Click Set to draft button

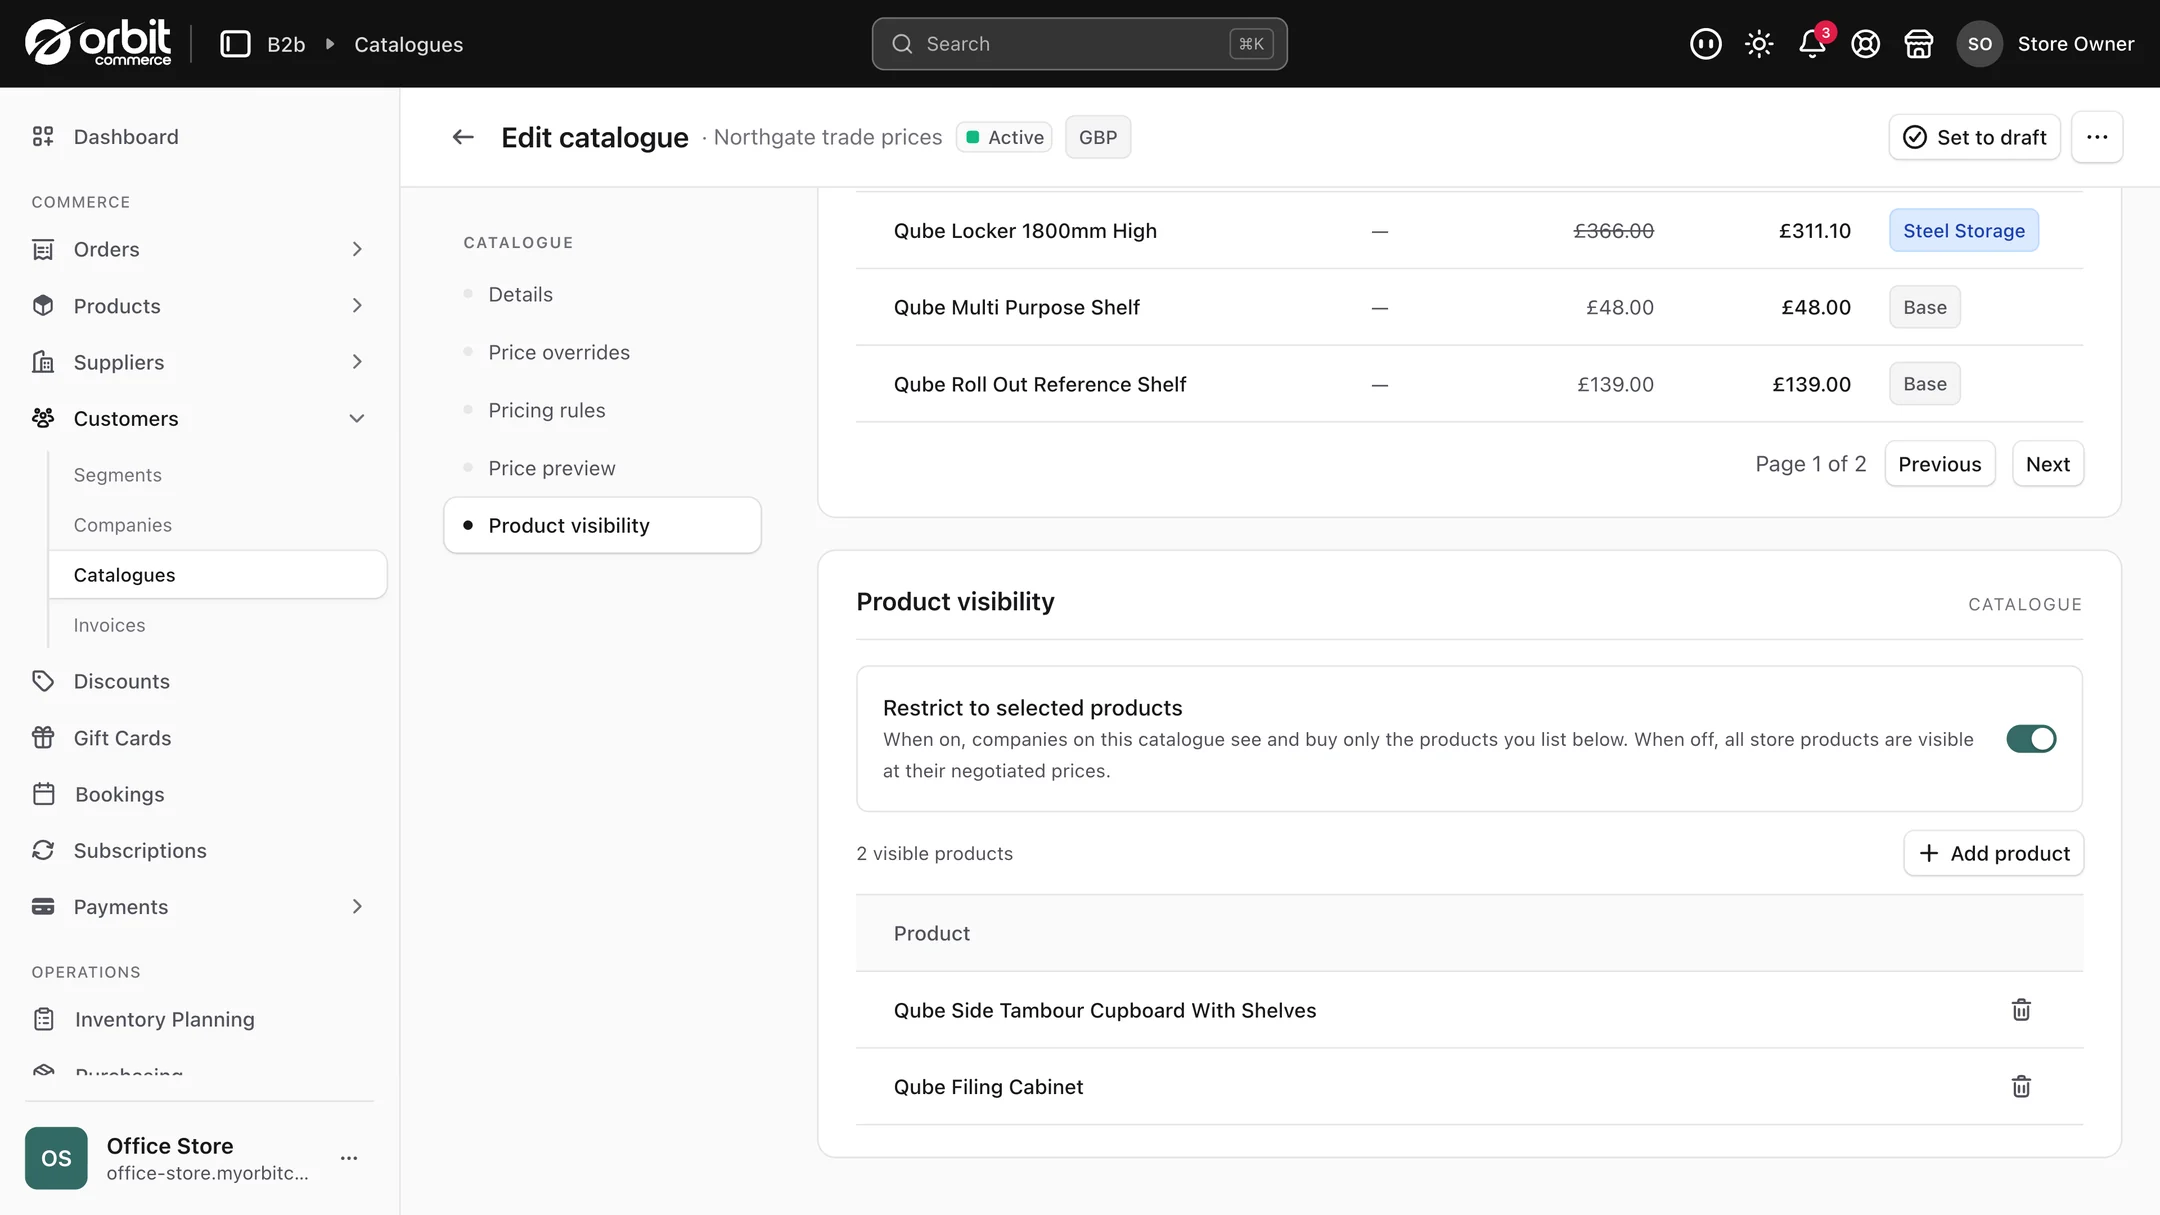[1974, 137]
